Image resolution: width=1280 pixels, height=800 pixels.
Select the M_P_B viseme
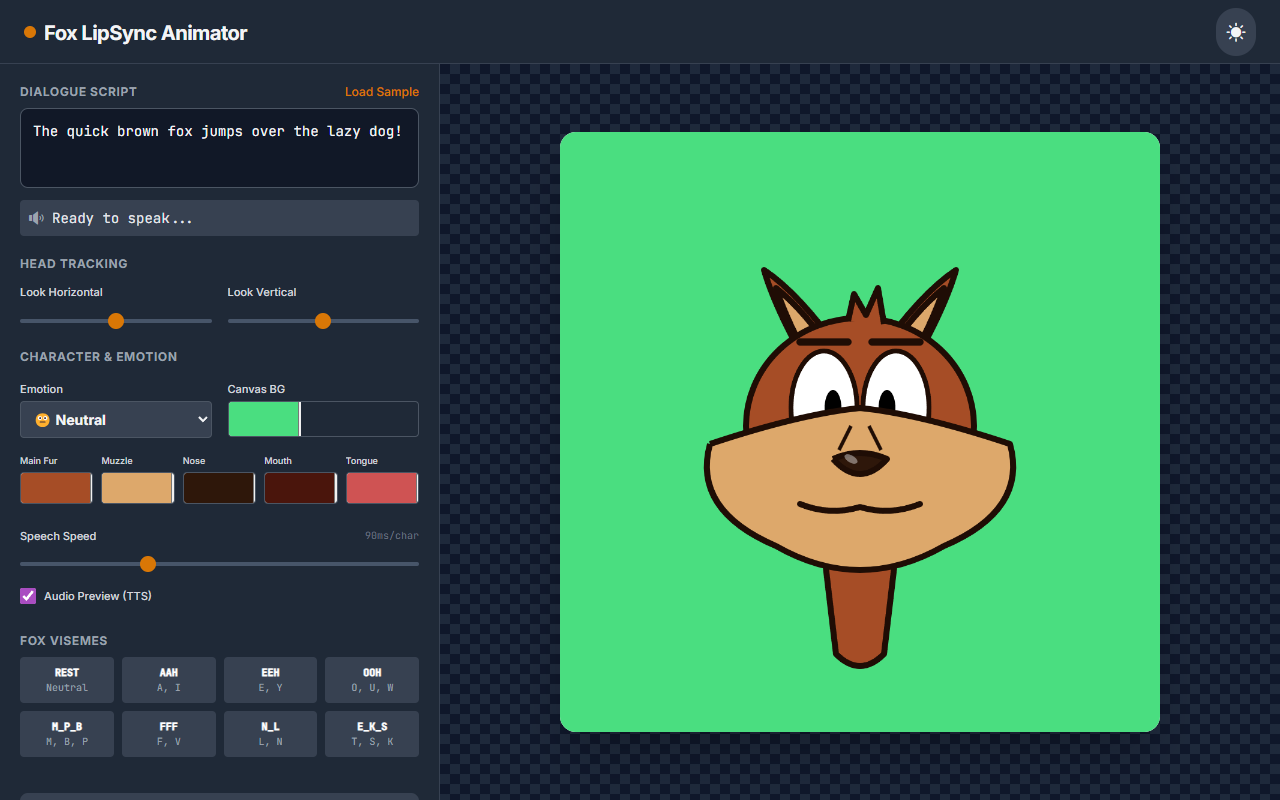pyautogui.click(x=66, y=734)
